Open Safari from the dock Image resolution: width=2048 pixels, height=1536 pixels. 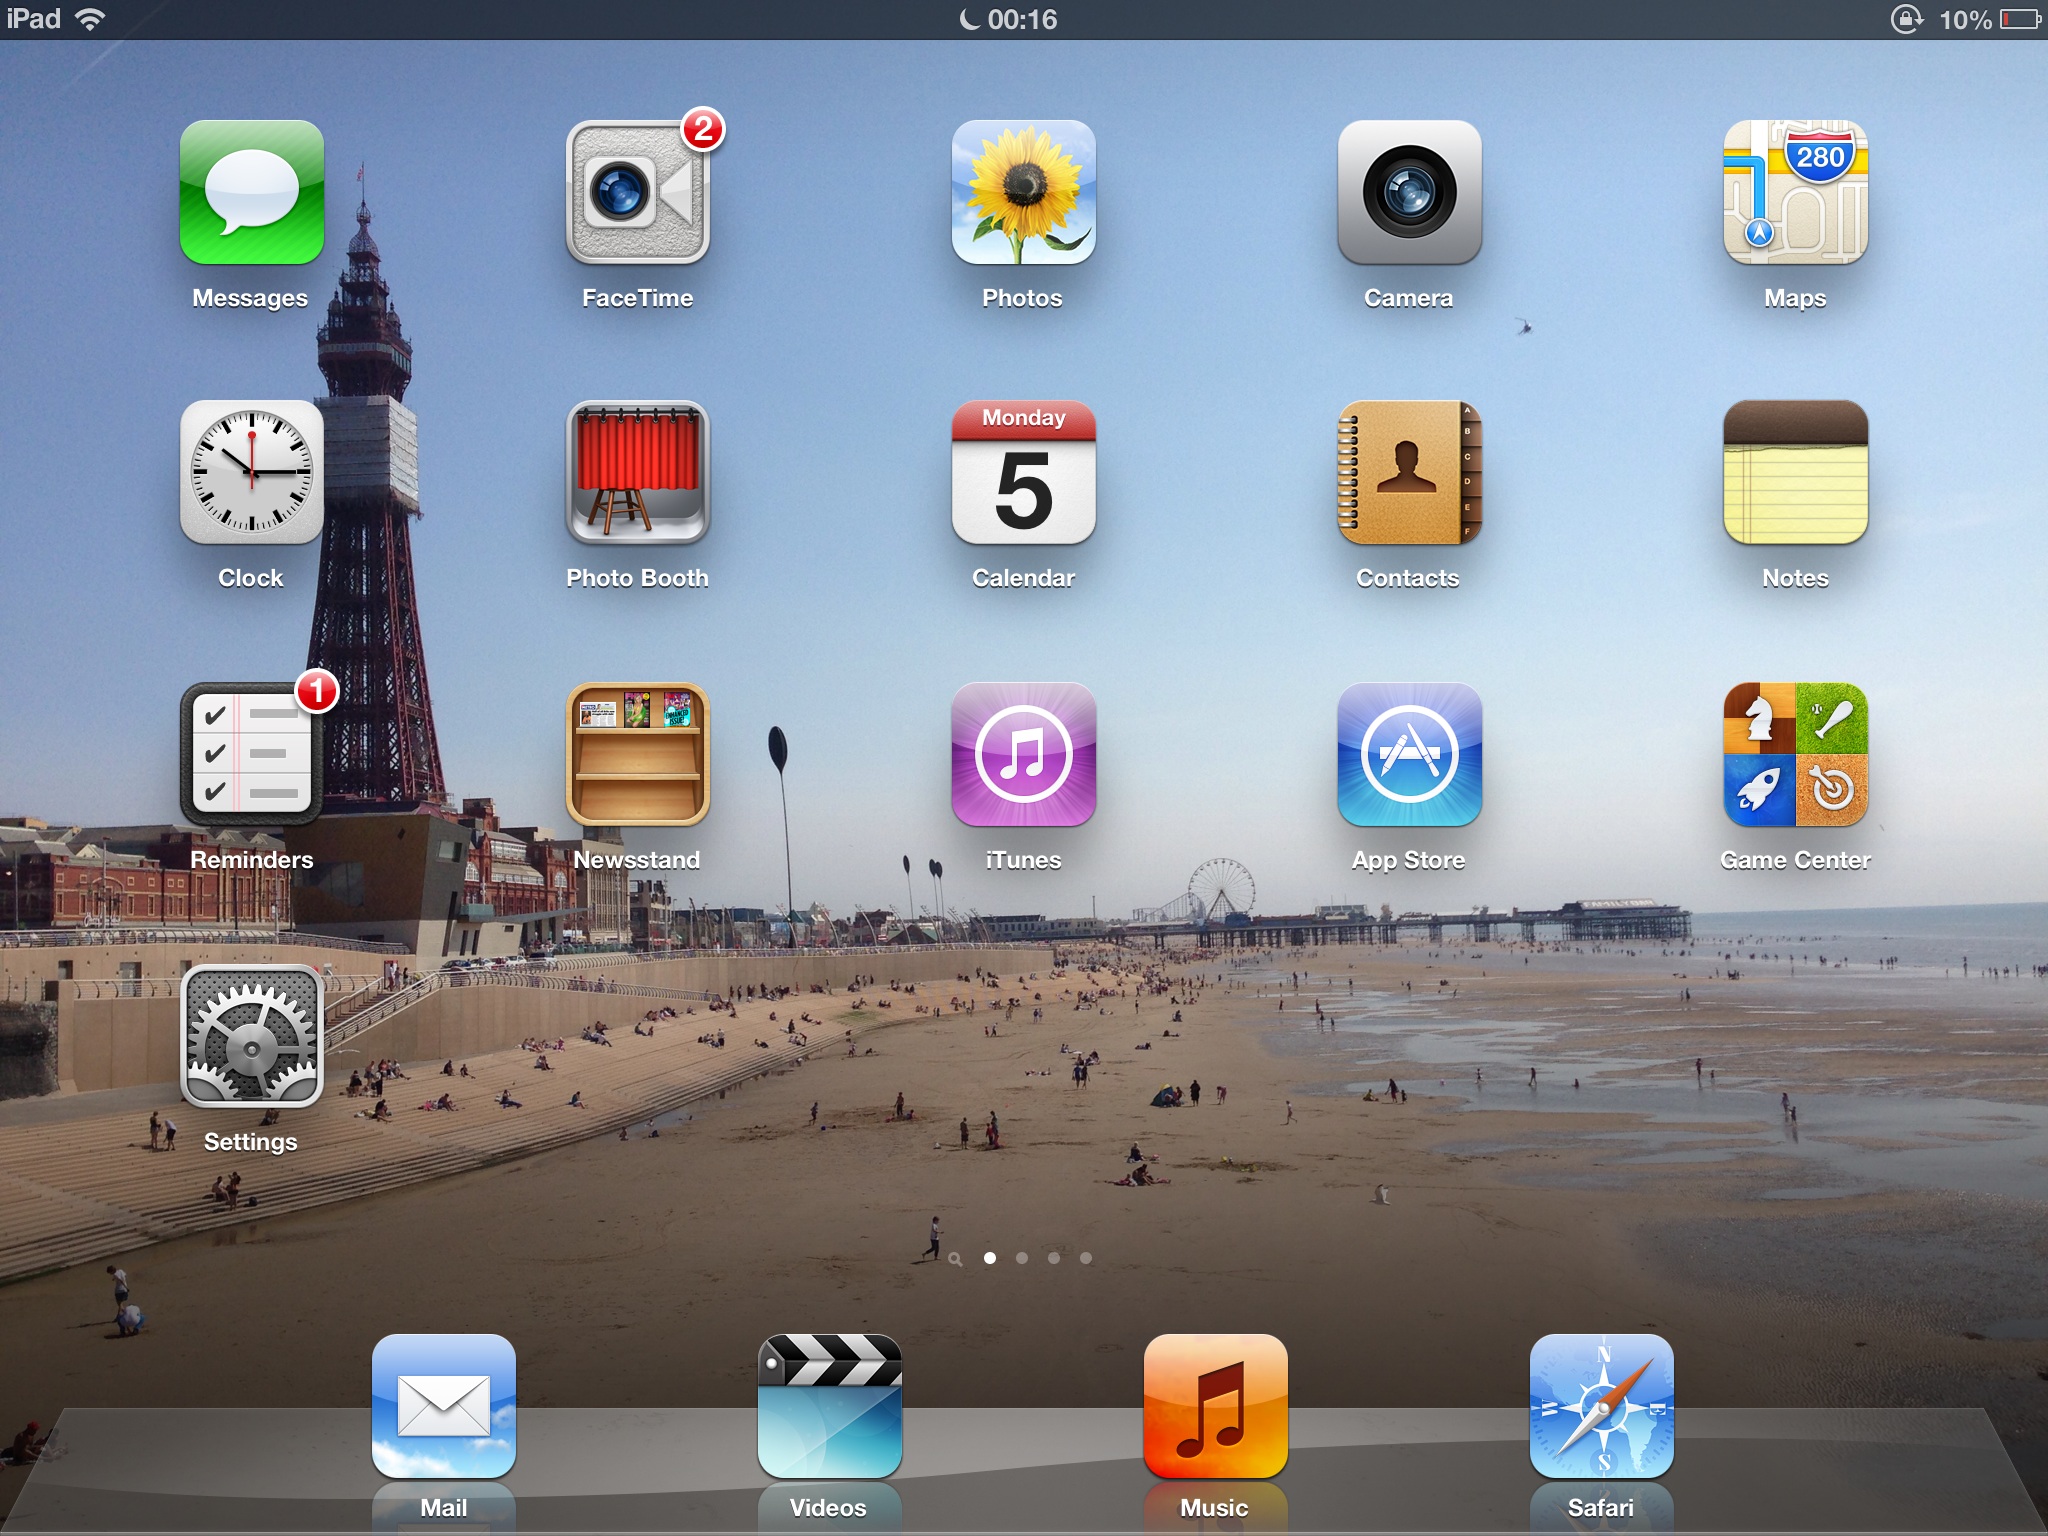[1601, 1406]
